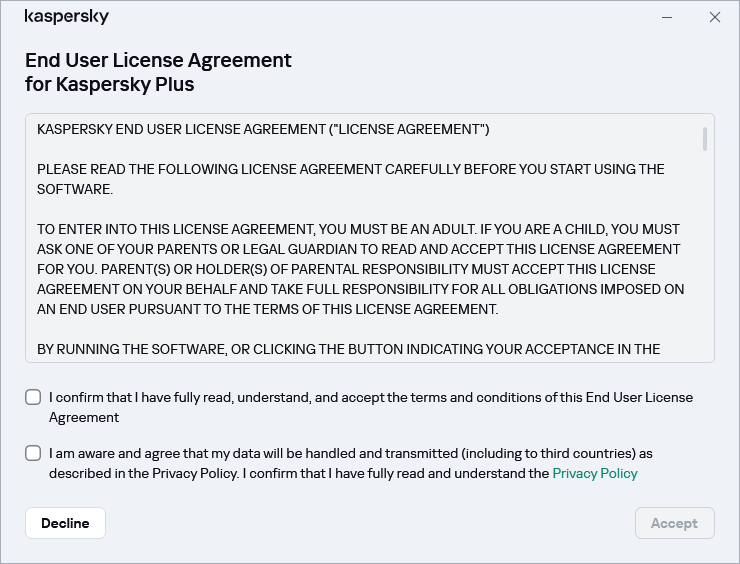Click the Accept button
Viewport: 740px width, 564px height.
coord(674,523)
